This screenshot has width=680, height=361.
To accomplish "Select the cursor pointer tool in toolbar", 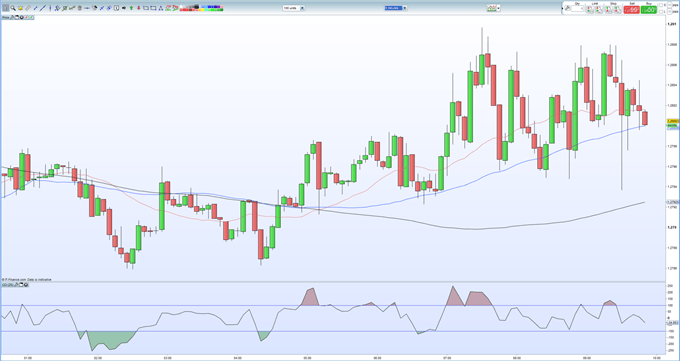I will 5,8.
